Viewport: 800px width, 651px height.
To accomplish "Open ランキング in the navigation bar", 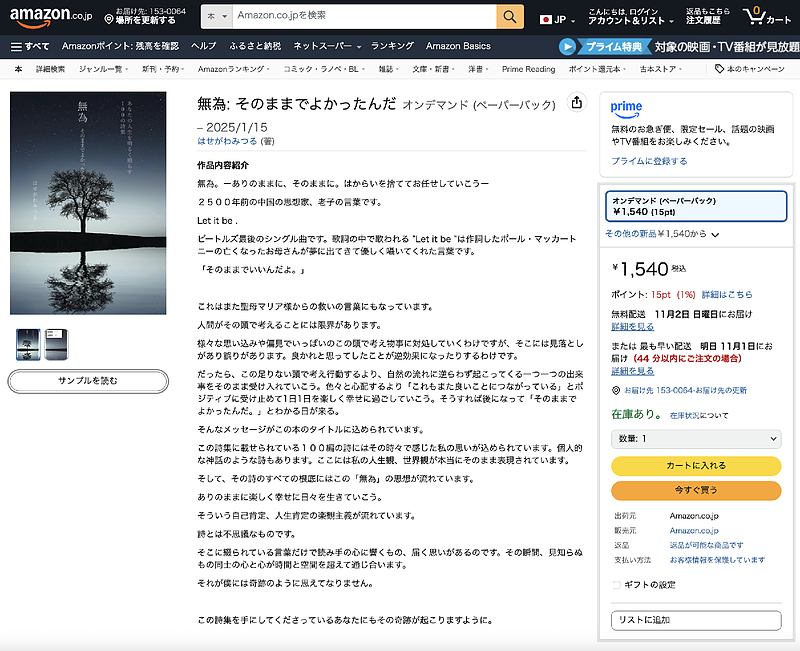I will [392, 46].
